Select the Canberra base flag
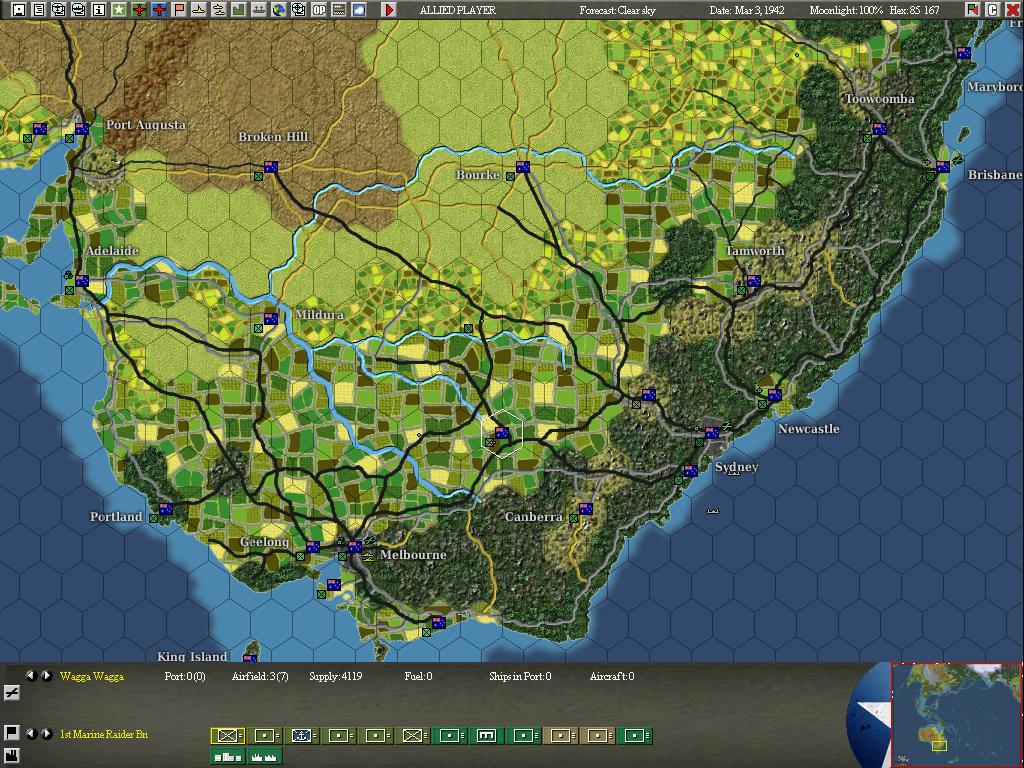This screenshot has height=768, width=1024. pos(586,509)
